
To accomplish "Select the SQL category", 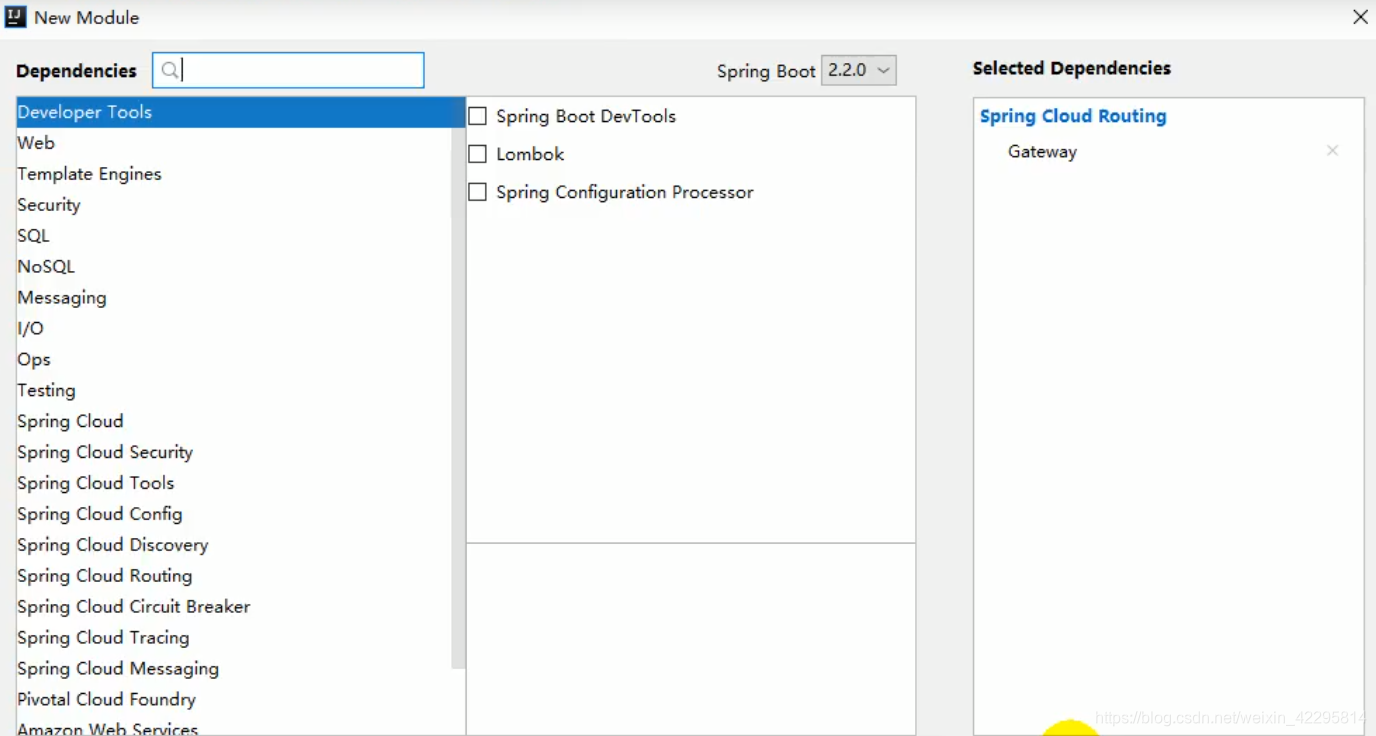I will 234,236.
